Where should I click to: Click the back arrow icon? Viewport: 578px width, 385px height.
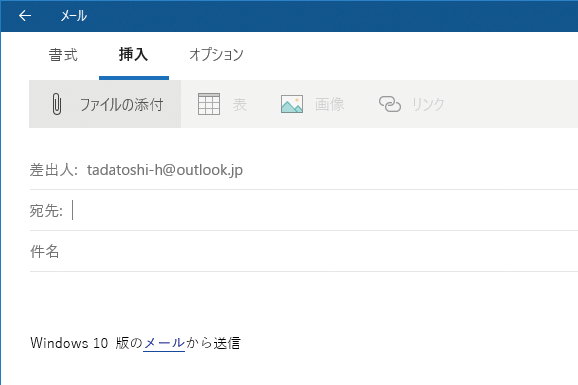[25, 15]
